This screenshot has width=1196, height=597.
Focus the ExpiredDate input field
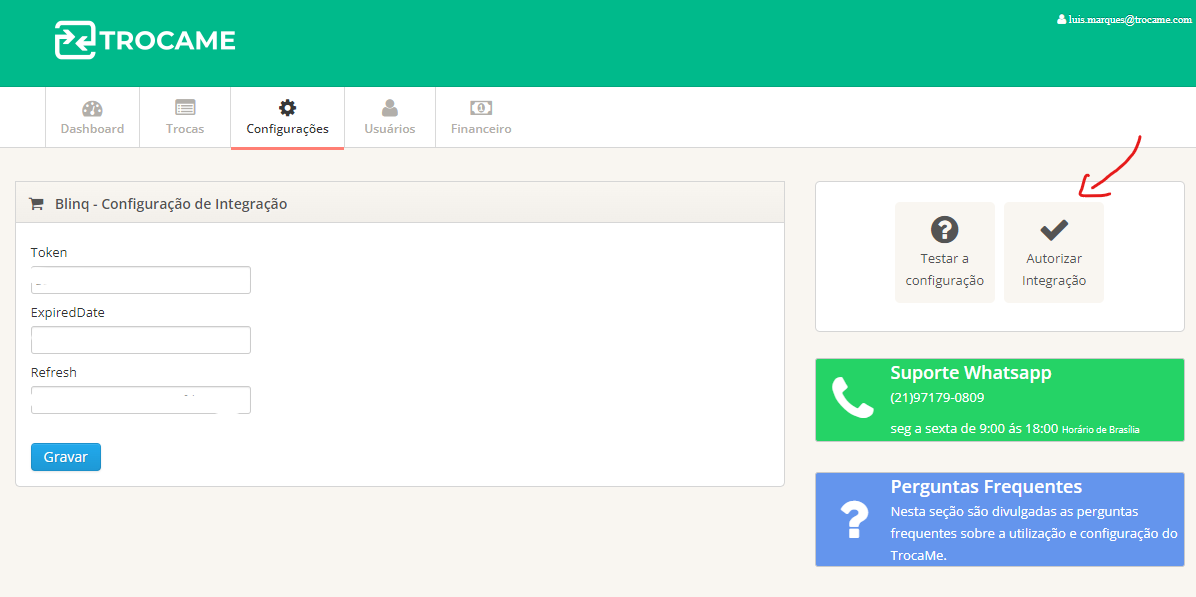141,340
